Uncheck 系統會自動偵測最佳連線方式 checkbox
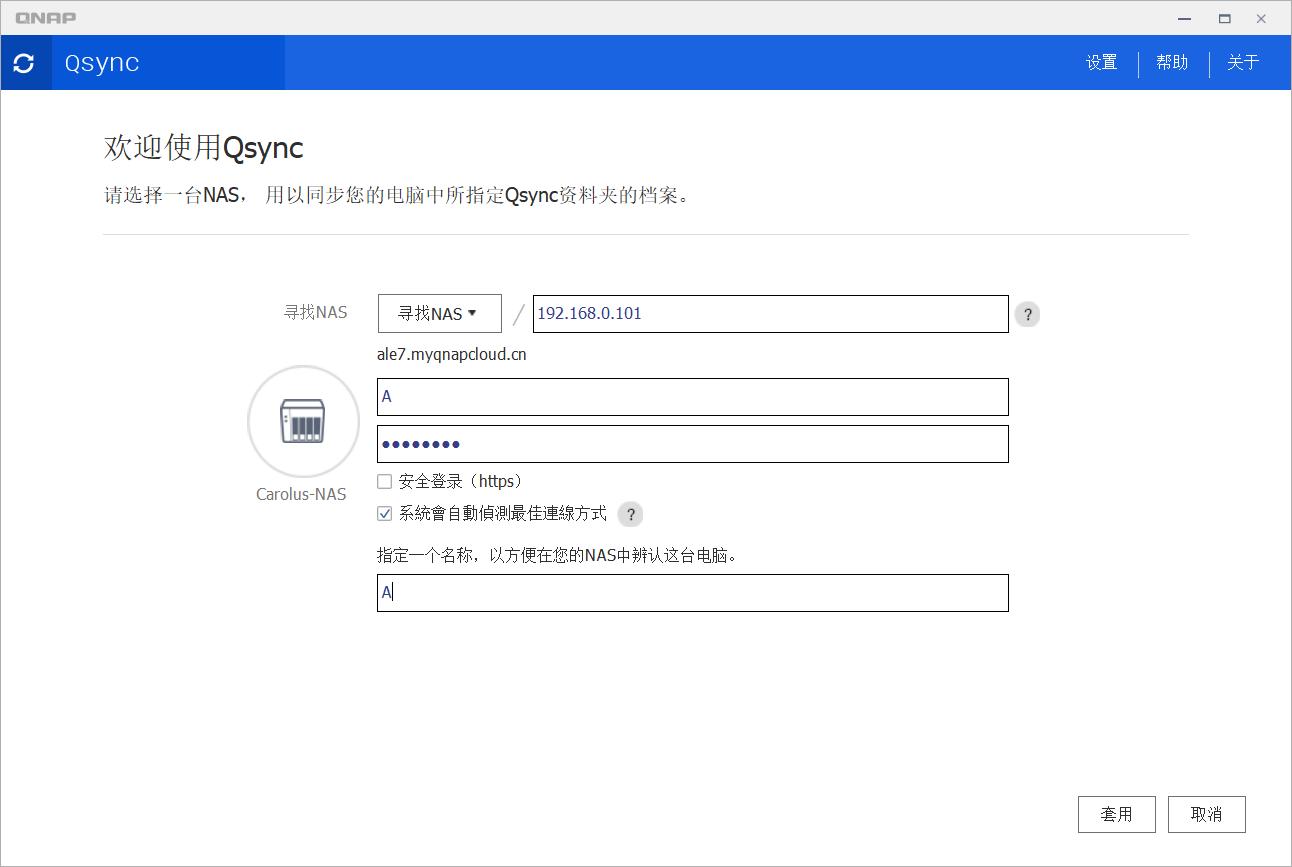 [384, 513]
